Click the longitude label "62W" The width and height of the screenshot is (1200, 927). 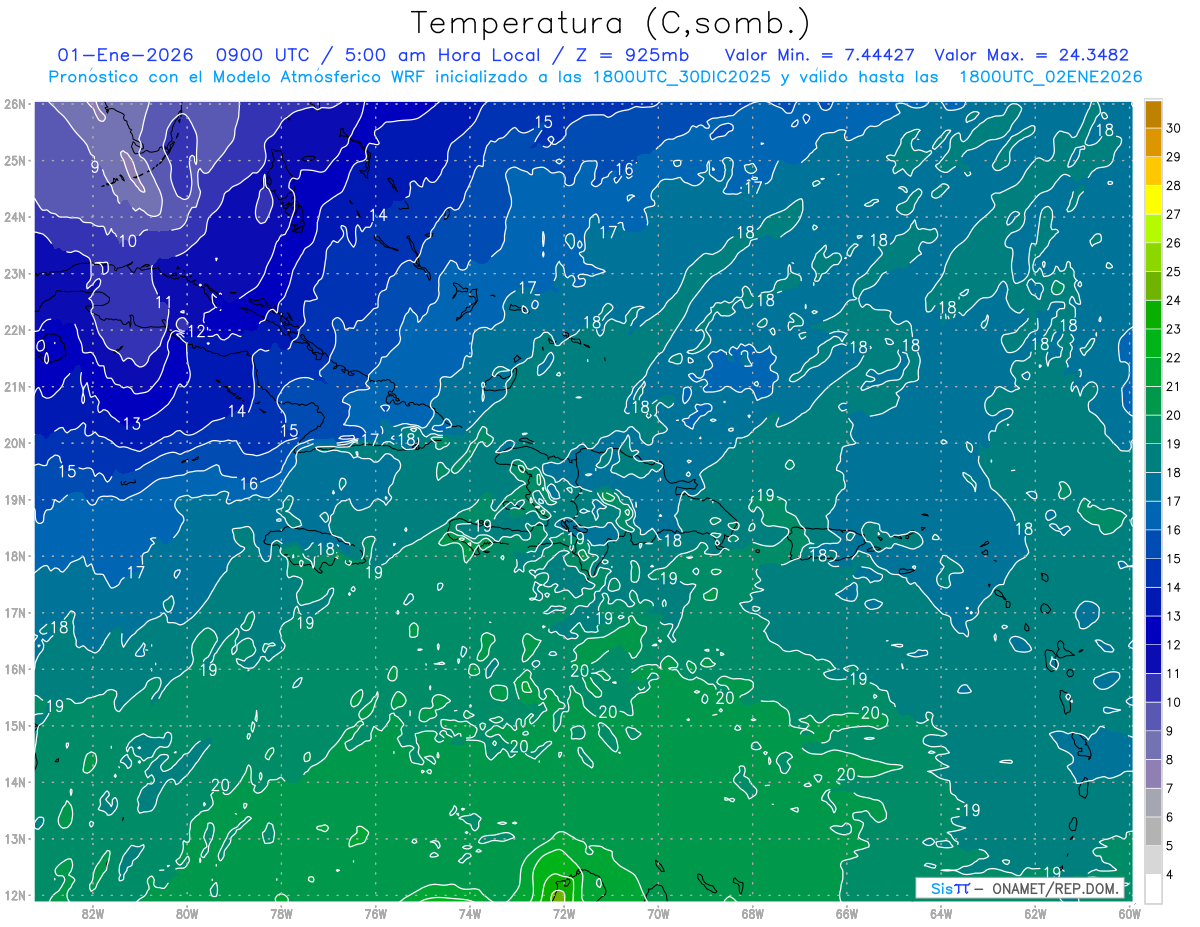click(x=1035, y=913)
